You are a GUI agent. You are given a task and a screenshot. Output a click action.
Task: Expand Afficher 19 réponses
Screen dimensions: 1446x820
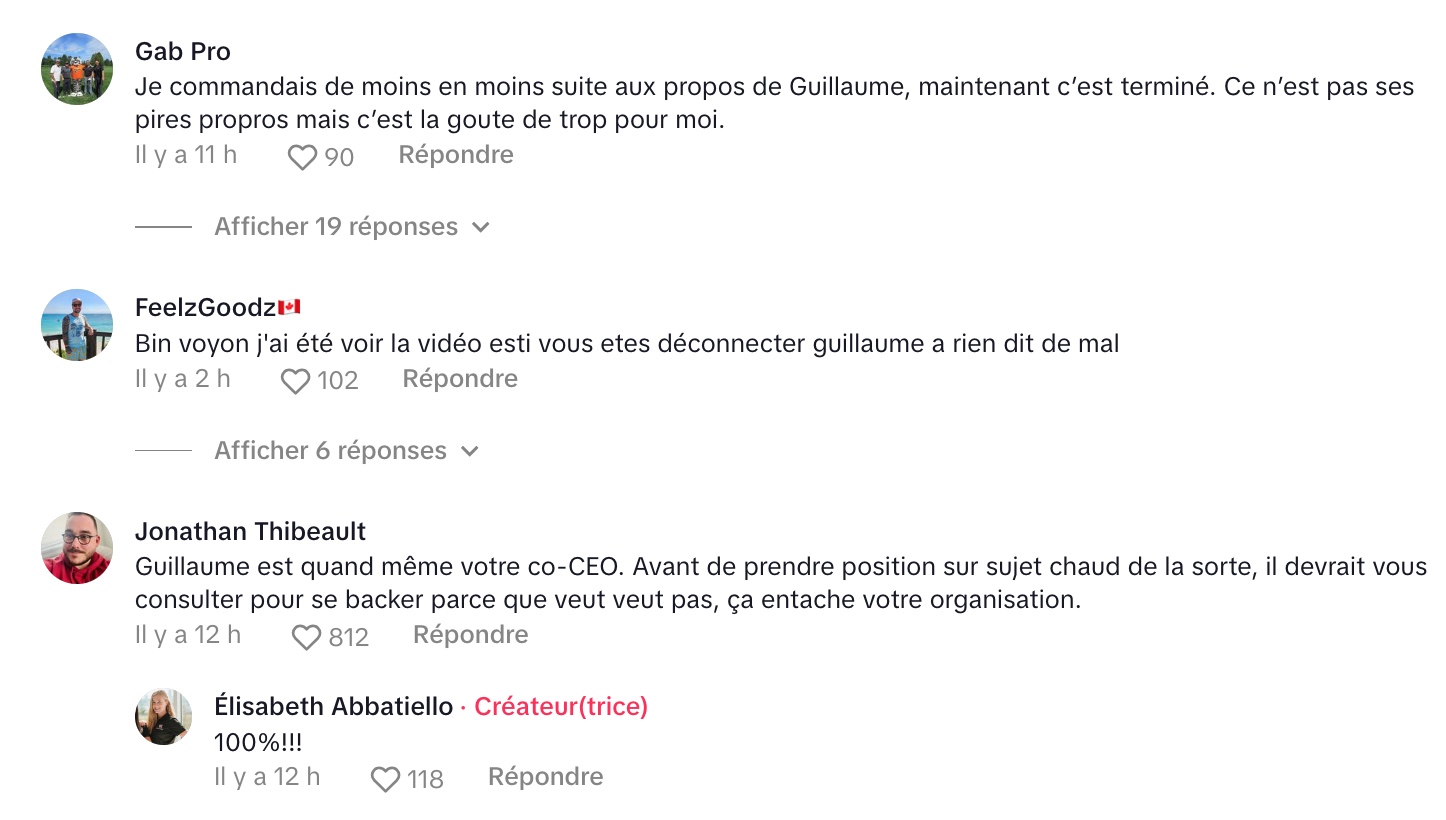(x=336, y=227)
